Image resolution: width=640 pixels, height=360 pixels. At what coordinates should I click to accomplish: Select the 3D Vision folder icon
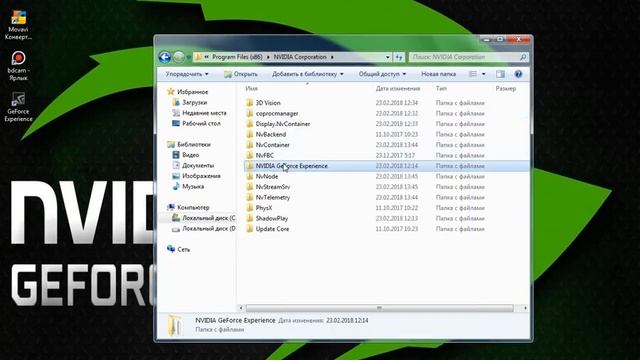(x=249, y=102)
